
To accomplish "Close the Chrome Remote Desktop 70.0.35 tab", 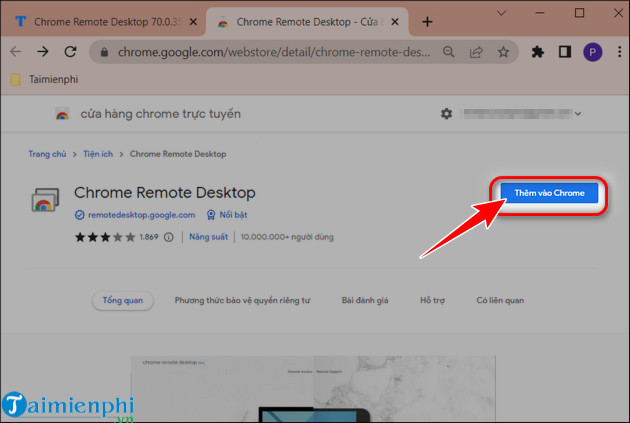I will click(x=193, y=22).
